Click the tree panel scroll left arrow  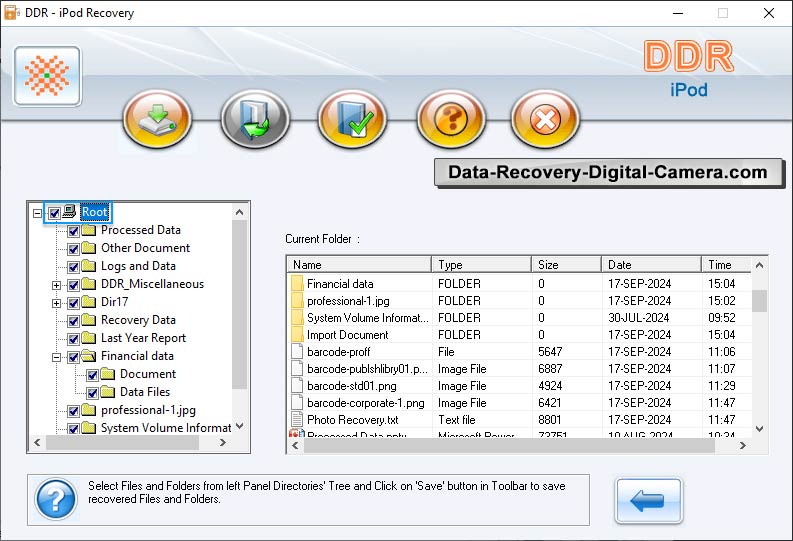pyautogui.click(x=37, y=442)
